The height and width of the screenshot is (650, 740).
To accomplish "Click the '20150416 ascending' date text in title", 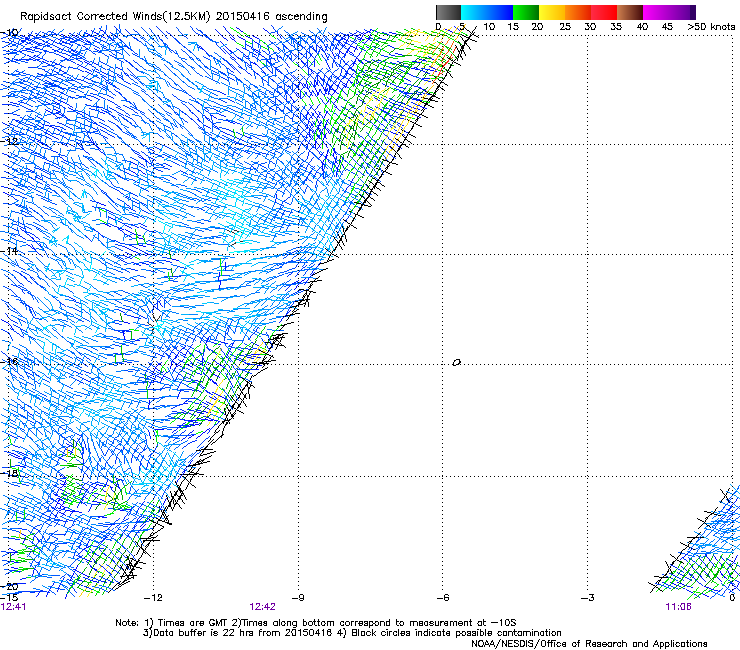I will pyautogui.click(x=271, y=16).
